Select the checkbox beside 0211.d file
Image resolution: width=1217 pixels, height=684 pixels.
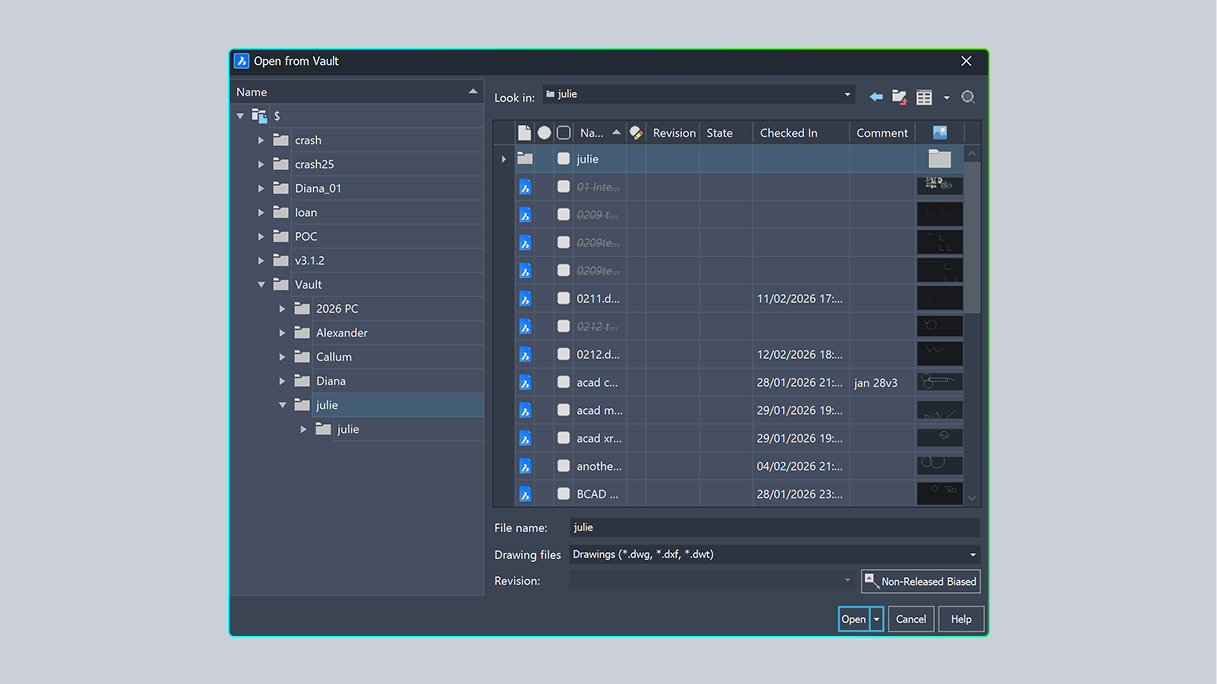[x=562, y=298]
